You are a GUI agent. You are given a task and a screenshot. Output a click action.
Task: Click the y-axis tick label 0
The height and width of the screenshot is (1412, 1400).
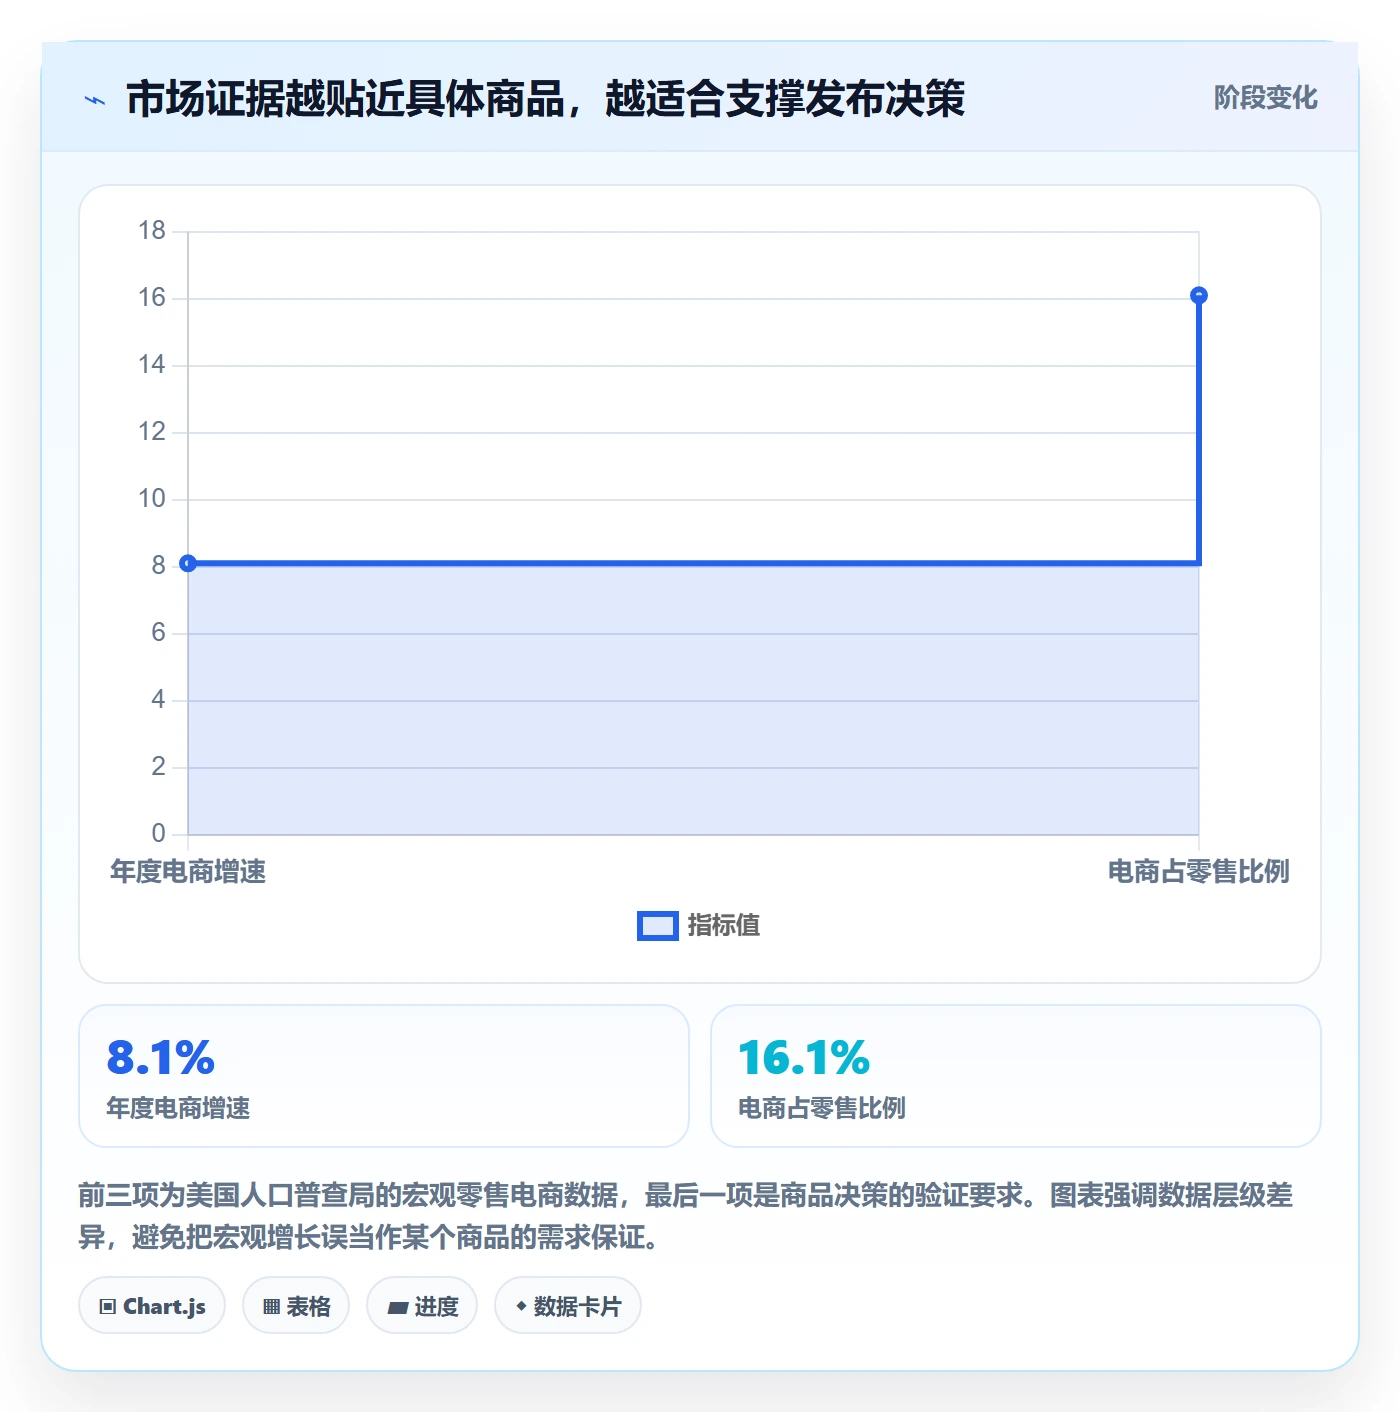[x=159, y=834]
